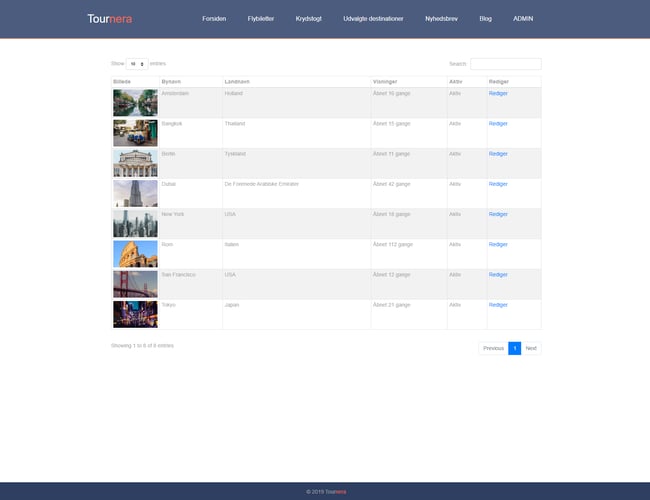
Task: Open the ADMIN menu item
Action: (x=524, y=19)
